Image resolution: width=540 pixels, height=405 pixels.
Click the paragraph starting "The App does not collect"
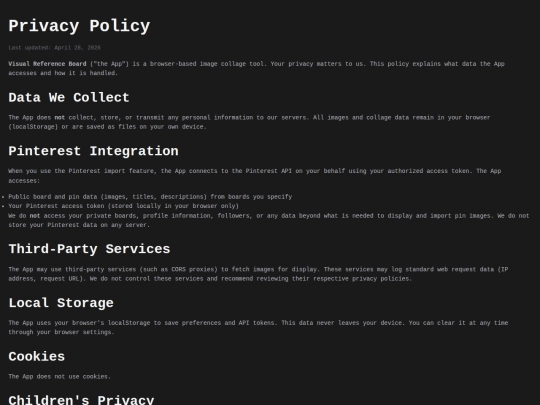(249, 122)
